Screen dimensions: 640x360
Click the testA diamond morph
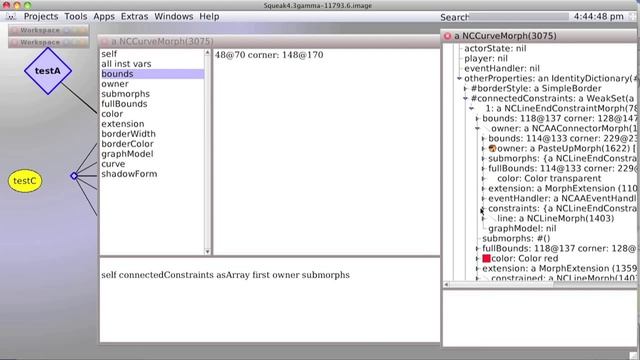pyautogui.click(x=48, y=71)
